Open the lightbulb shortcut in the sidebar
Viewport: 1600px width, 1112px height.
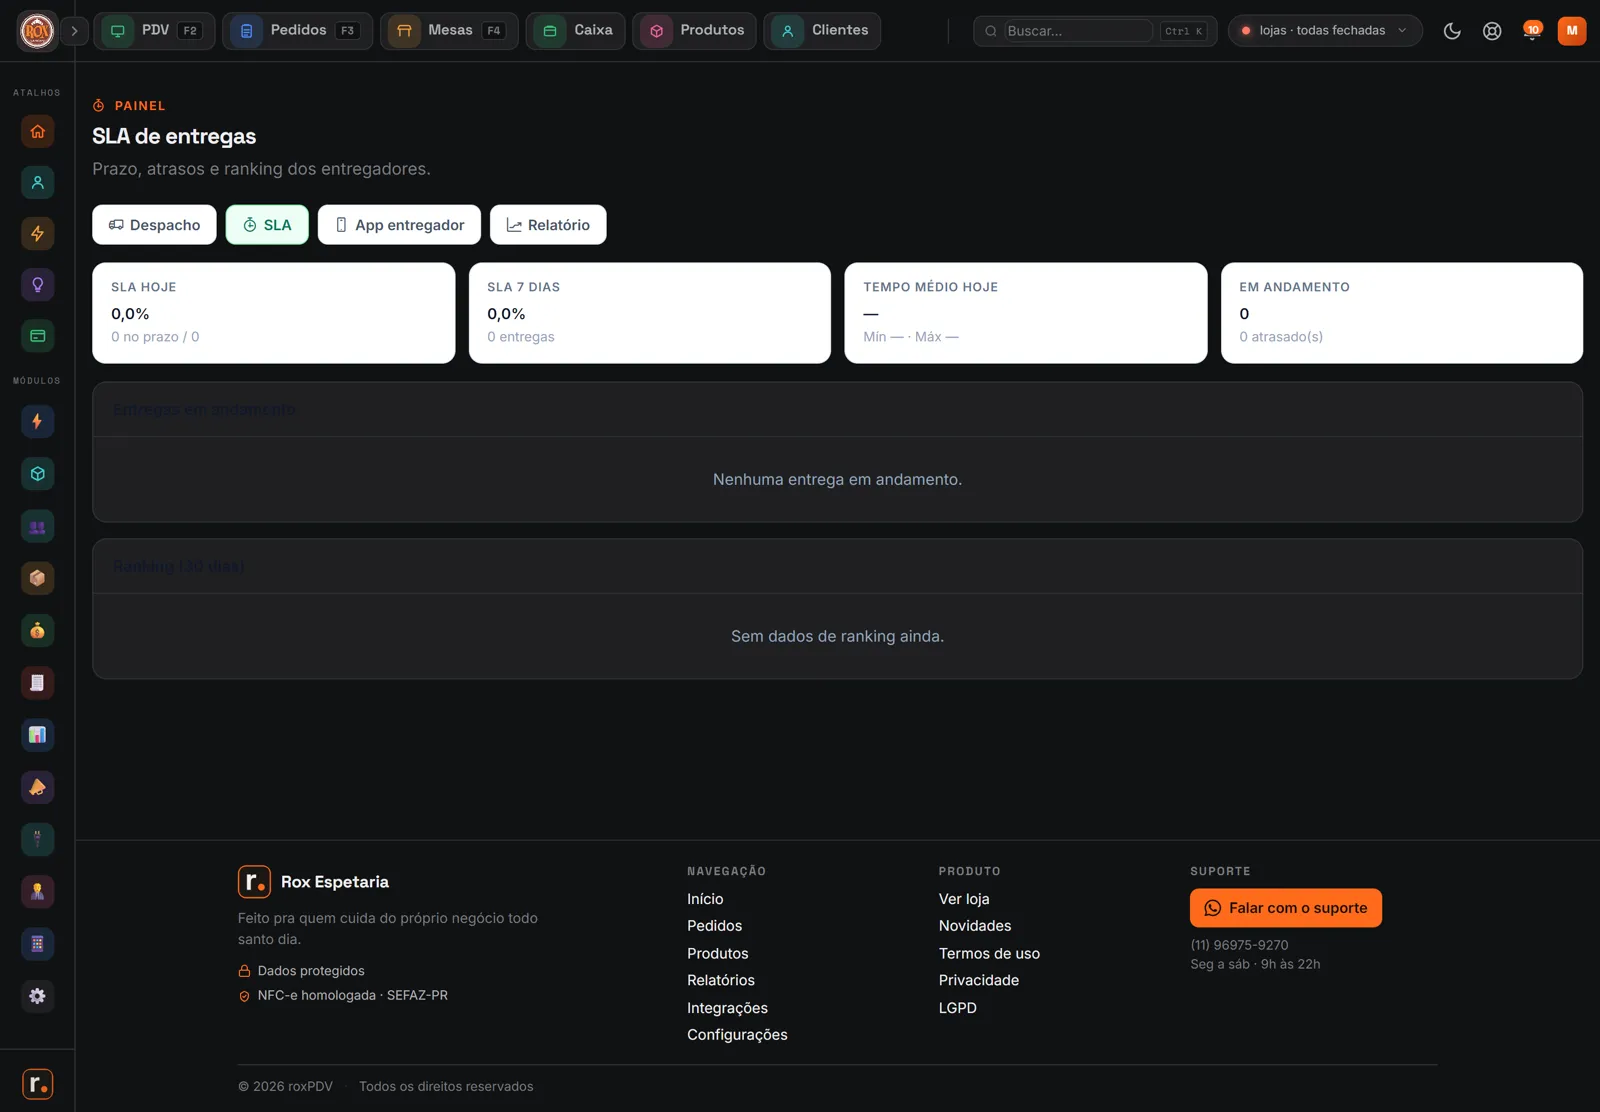37,285
